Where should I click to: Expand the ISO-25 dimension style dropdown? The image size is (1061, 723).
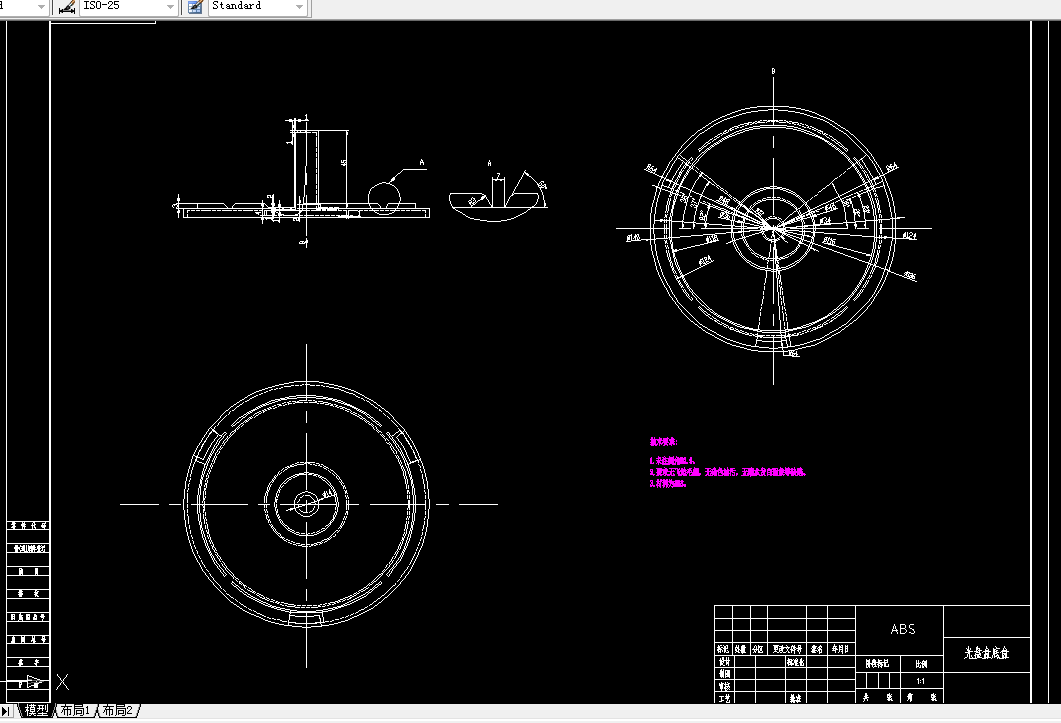(x=171, y=7)
